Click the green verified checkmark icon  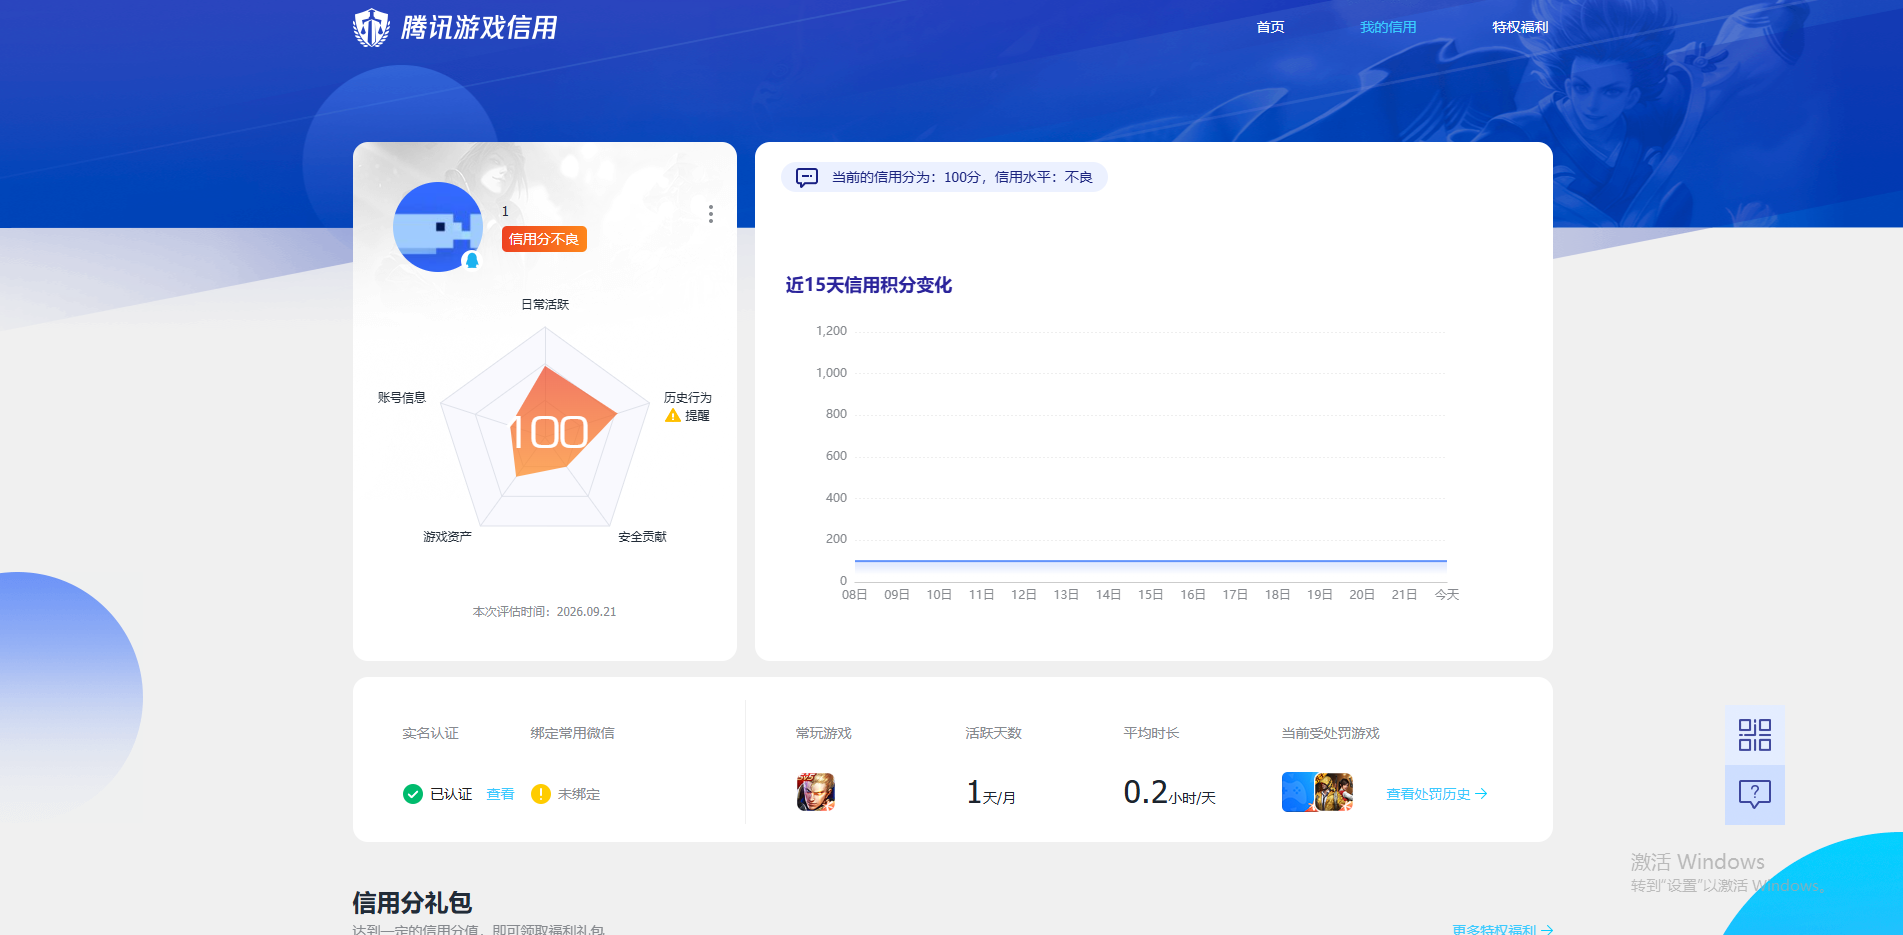point(413,794)
